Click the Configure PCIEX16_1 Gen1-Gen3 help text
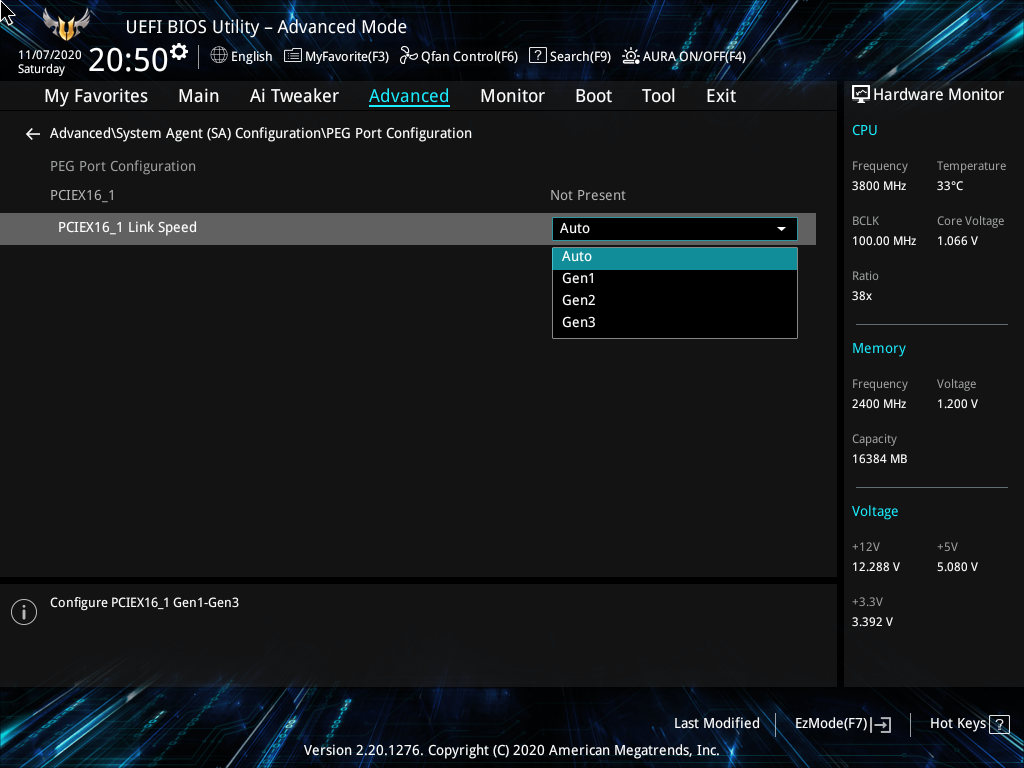The height and width of the screenshot is (768, 1024). [x=144, y=603]
